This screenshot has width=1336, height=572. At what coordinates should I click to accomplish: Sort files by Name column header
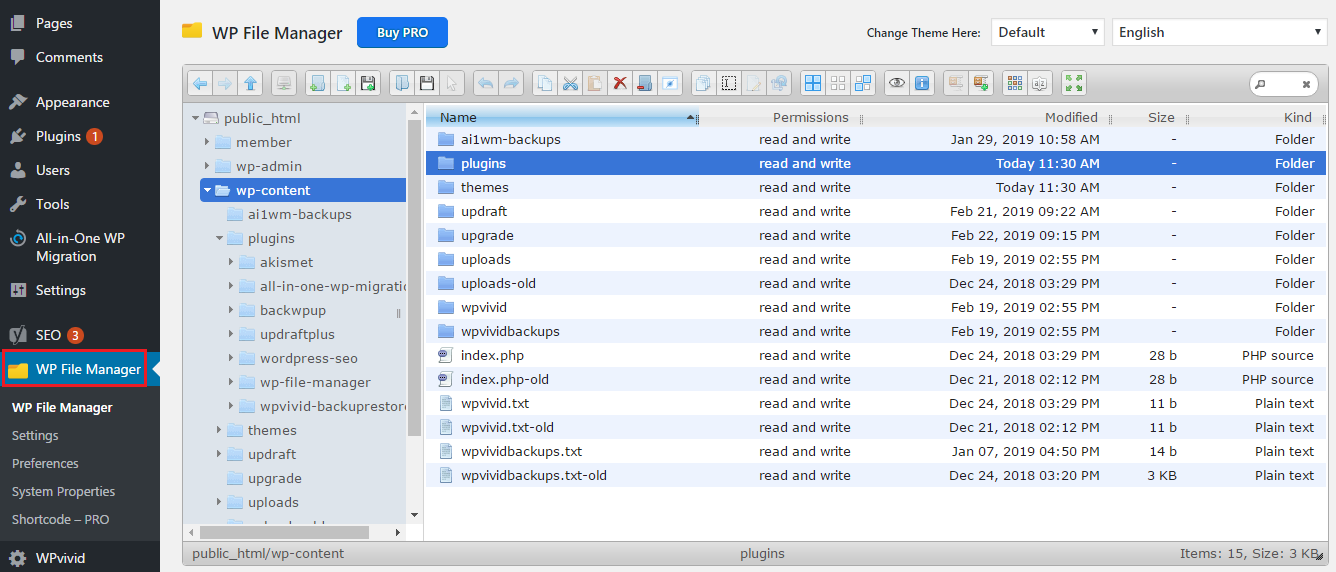562,117
